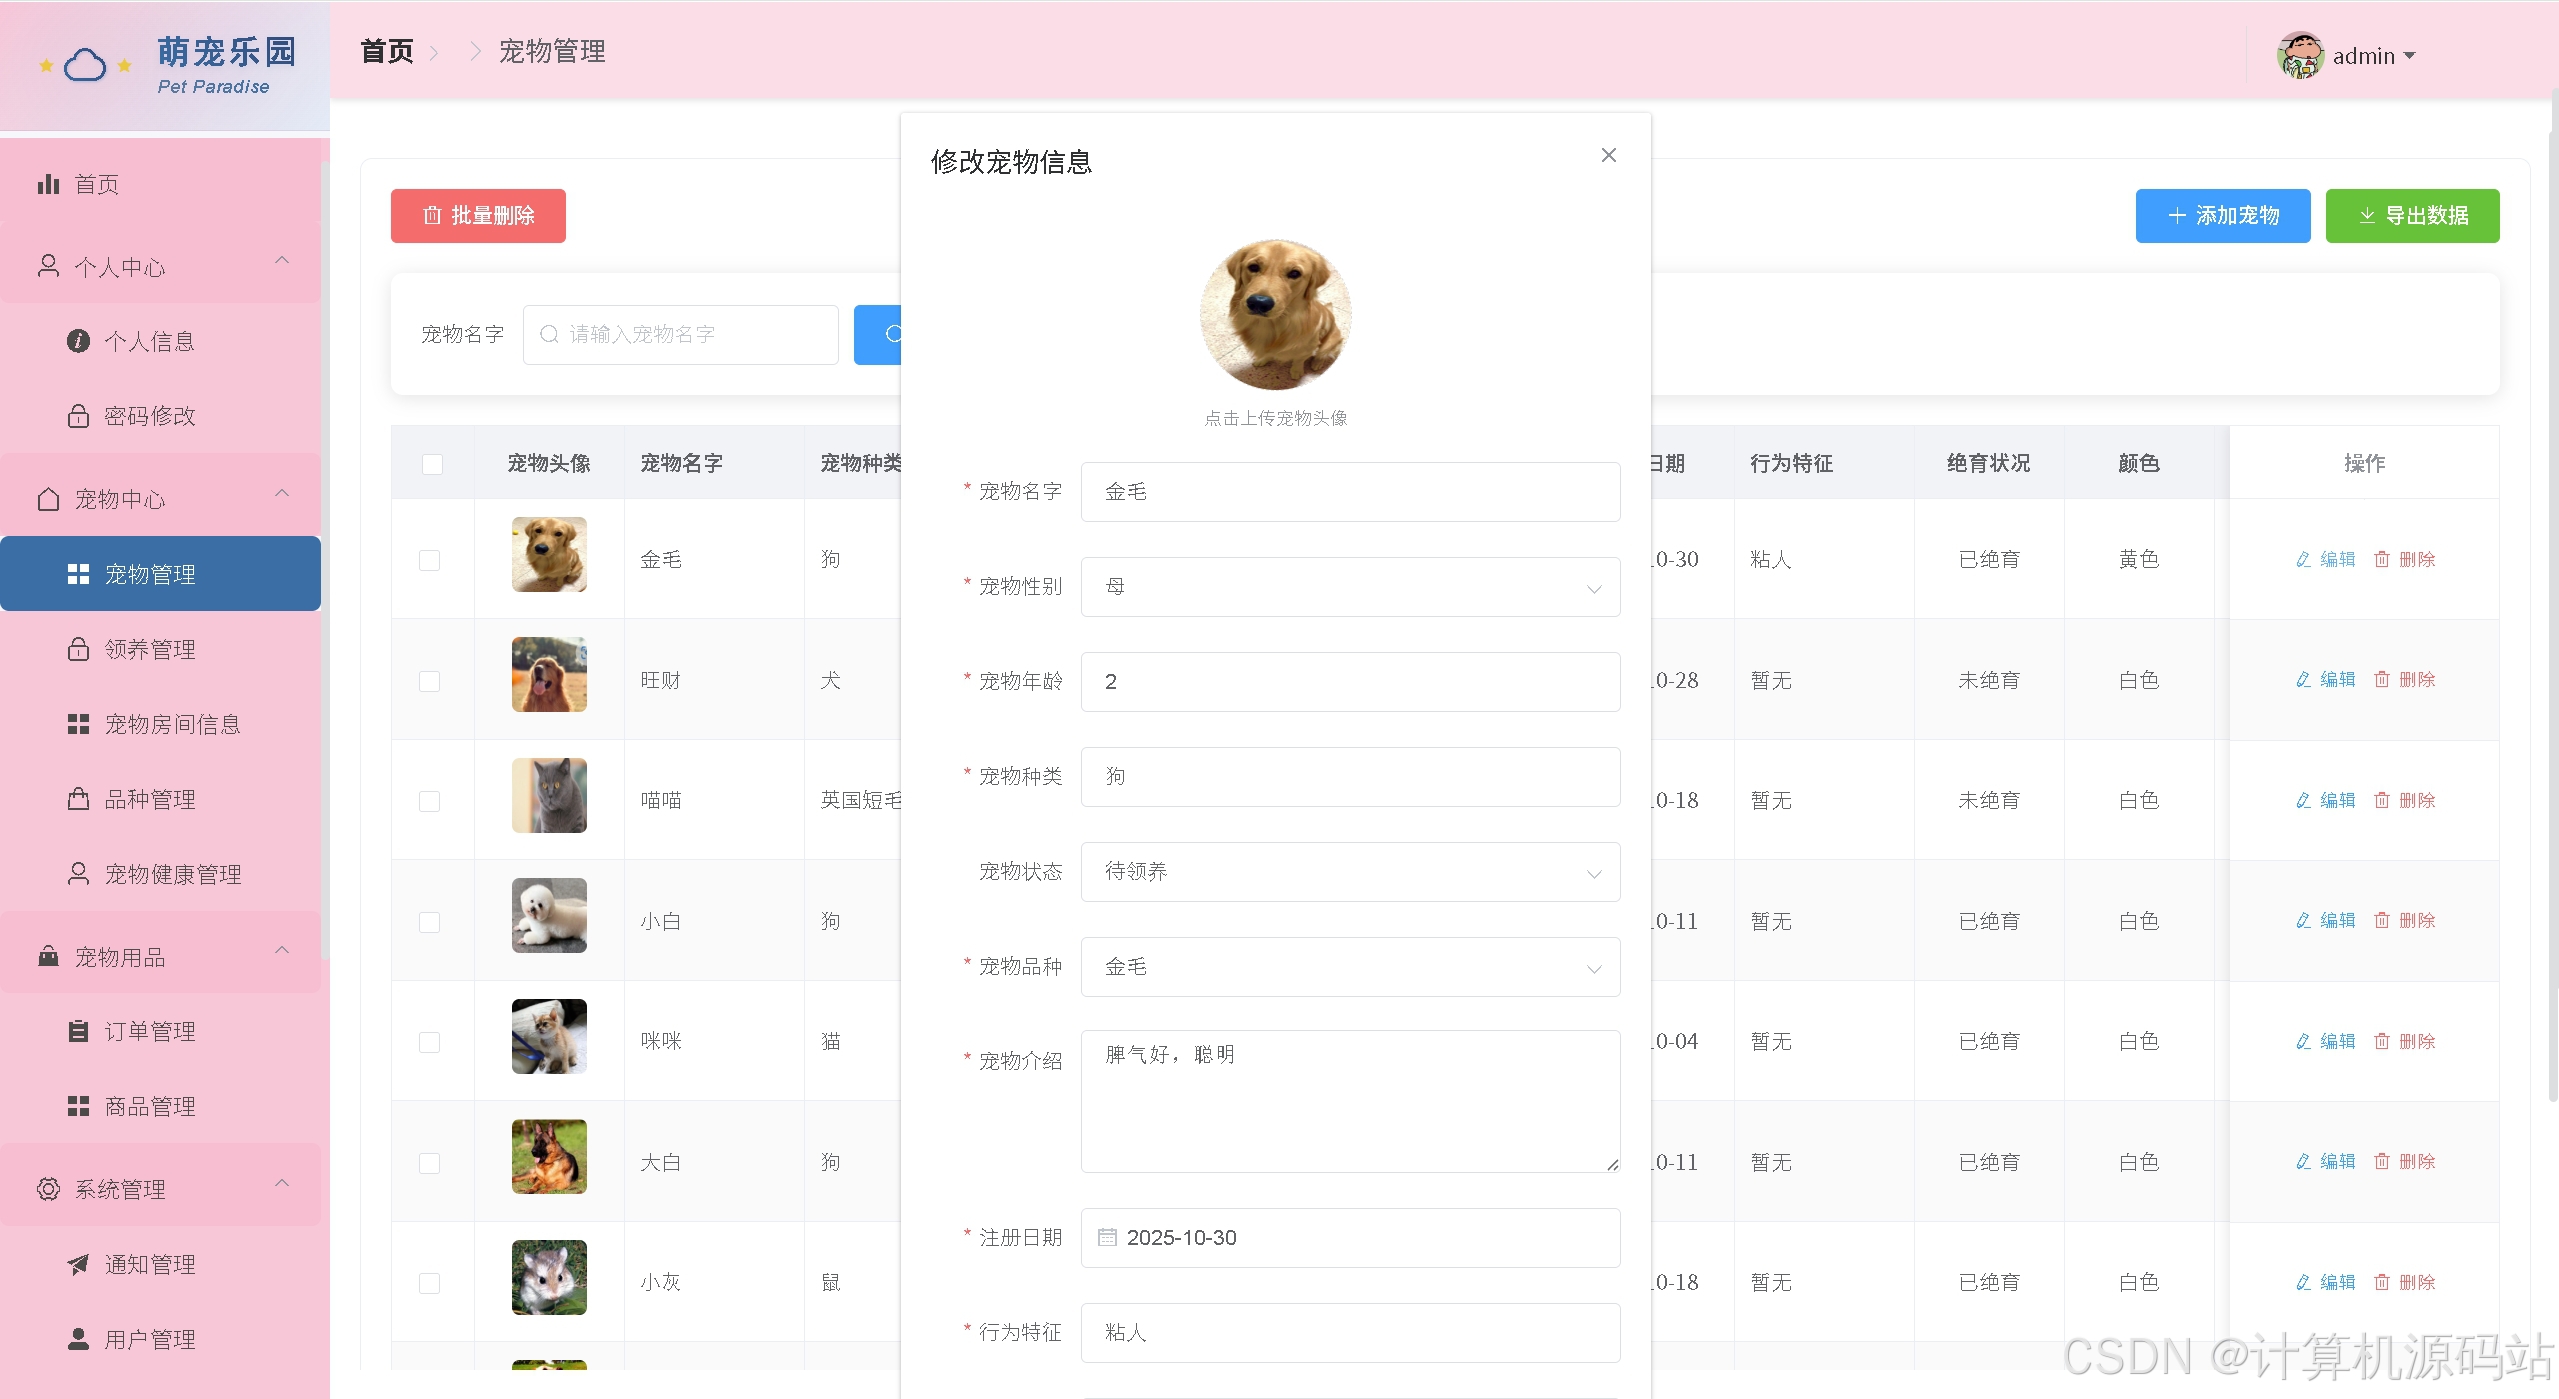Click the 导出数据 button
Image resolution: width=2559 pixels, height=1399 pixels.
2412,216
